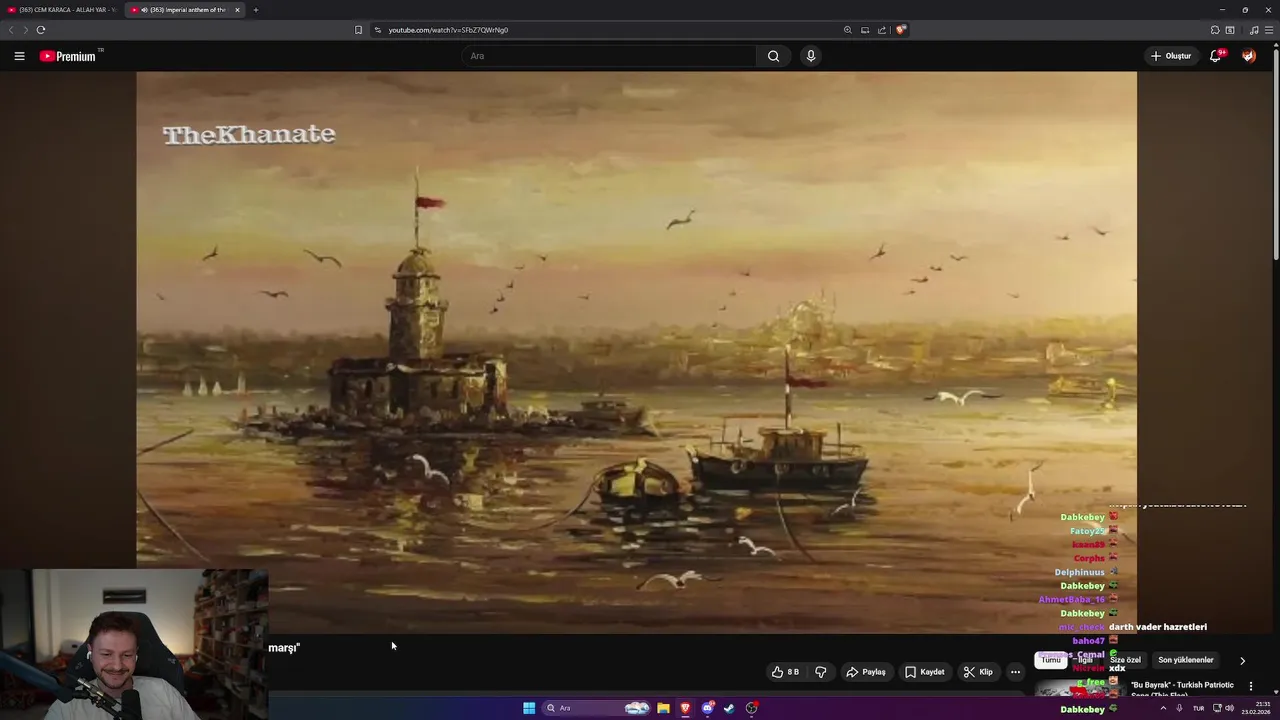Create a clip with Klip button
This screenshot has width=1280, height=720.
click(x=978, y=672)
